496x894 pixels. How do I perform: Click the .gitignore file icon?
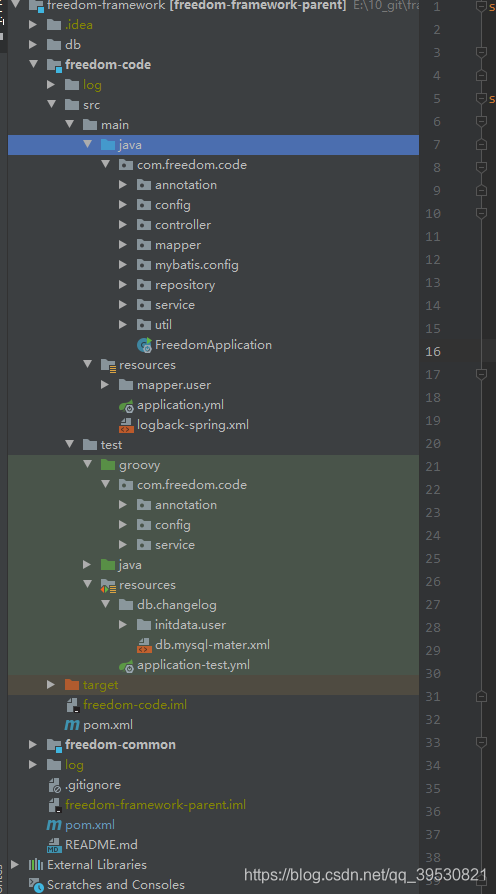pos(54,785)
